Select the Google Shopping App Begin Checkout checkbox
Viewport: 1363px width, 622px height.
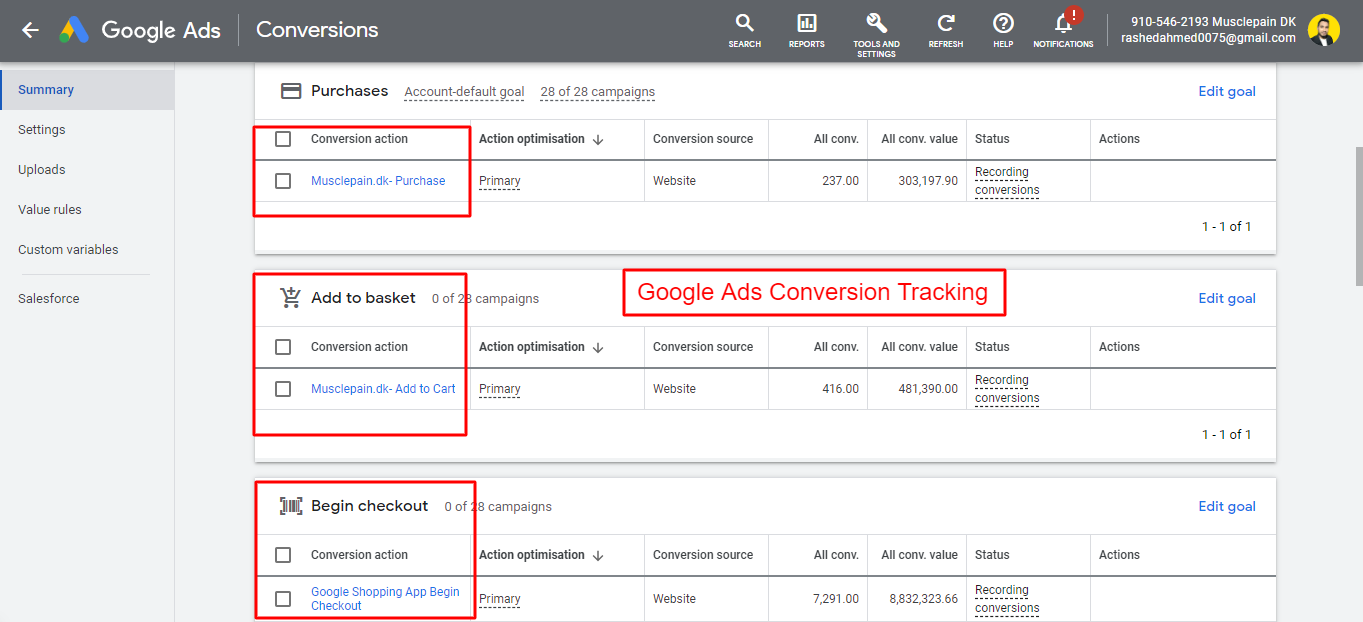283,599
